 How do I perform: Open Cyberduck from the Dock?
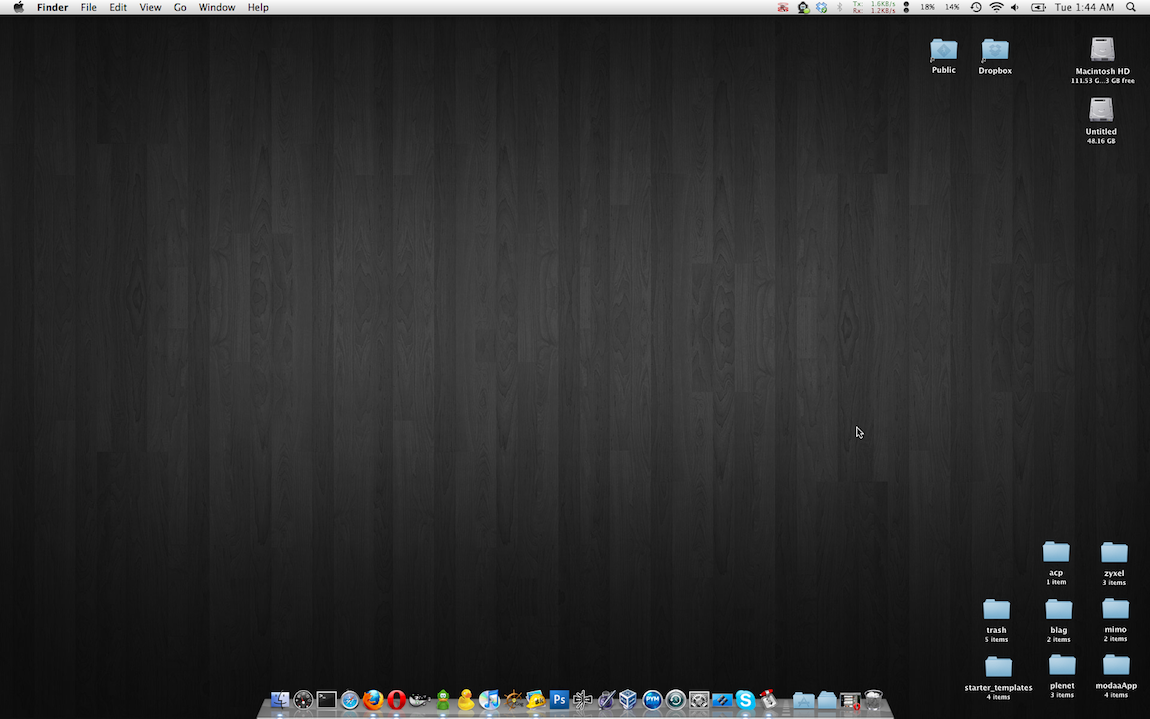(x=466, y=700)
